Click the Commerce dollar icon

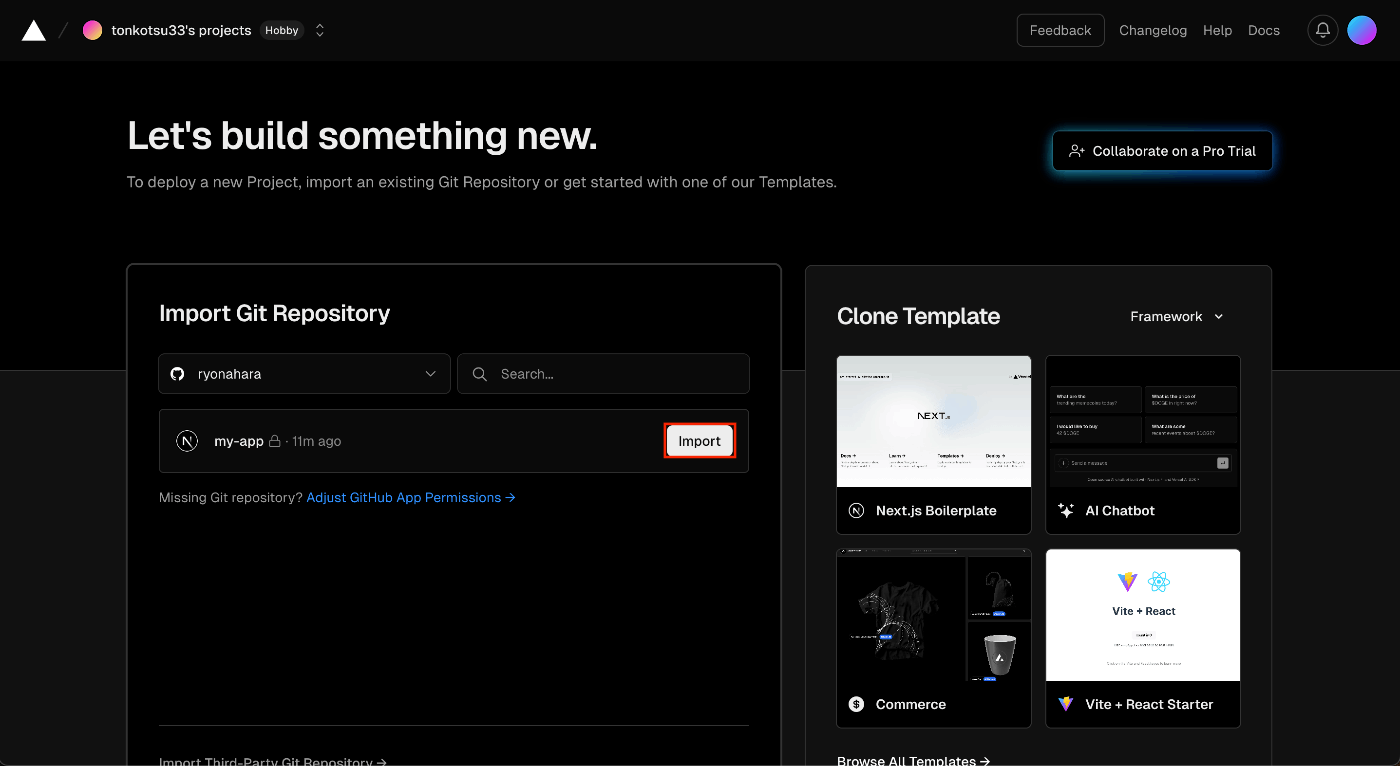(x=856, y=704)
